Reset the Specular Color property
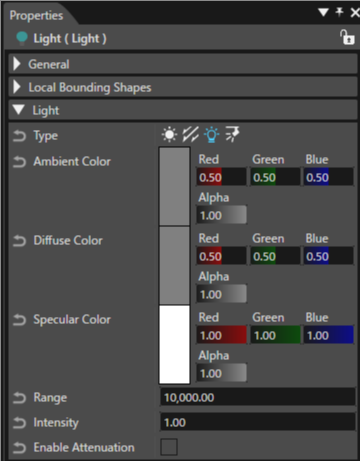360x461 pixels. point(19,320)
